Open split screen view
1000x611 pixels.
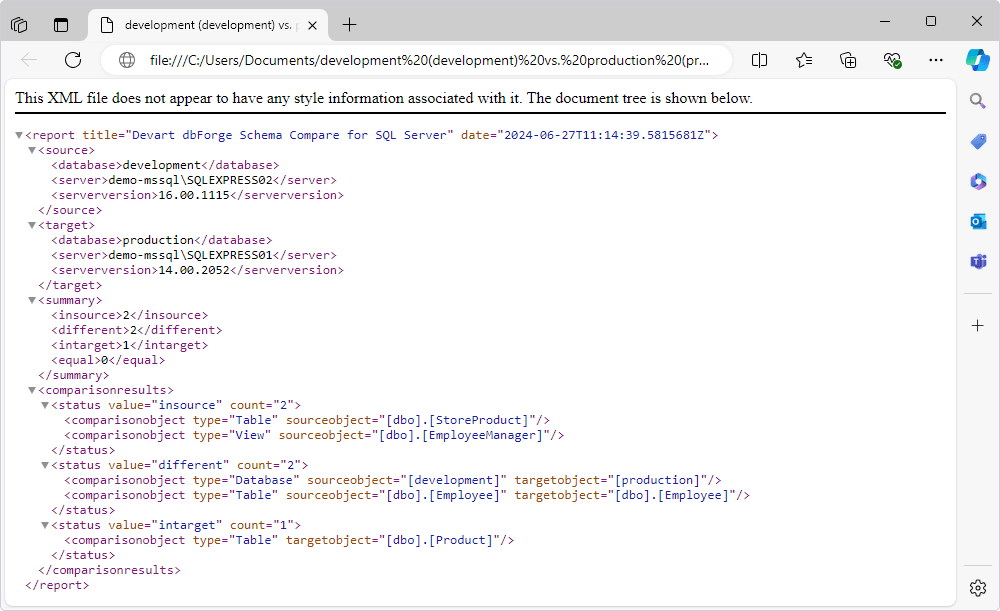[x=759, y=60]
